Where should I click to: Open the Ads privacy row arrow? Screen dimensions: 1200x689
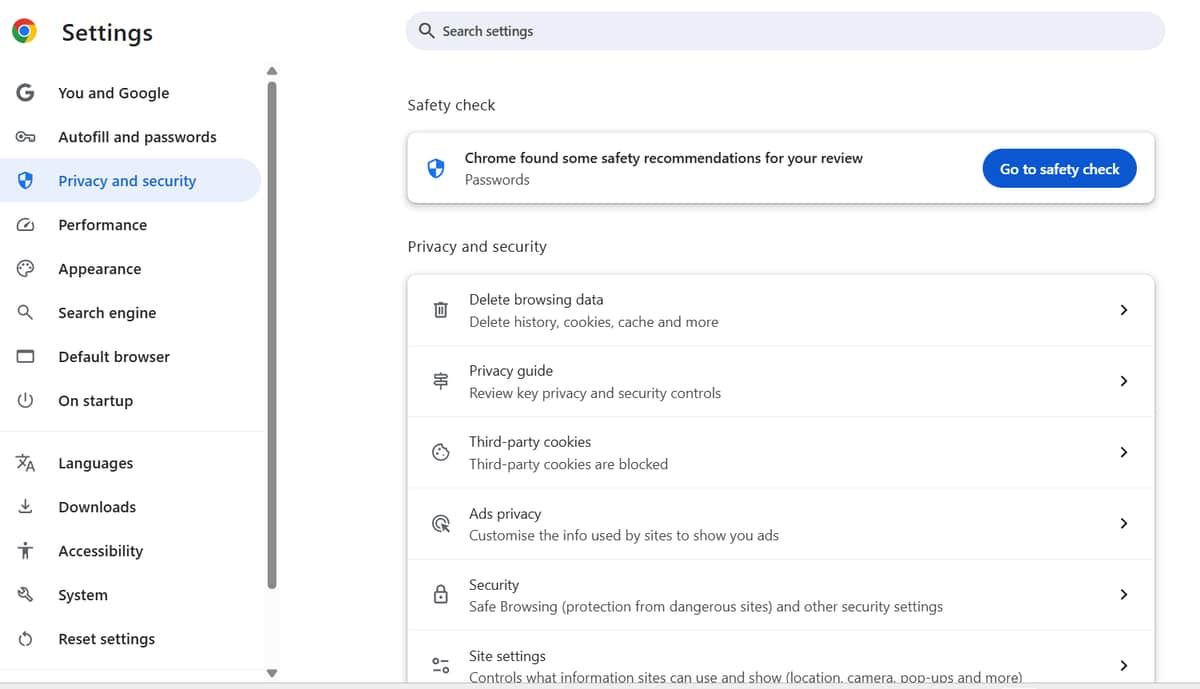(x=1123, y=523)
